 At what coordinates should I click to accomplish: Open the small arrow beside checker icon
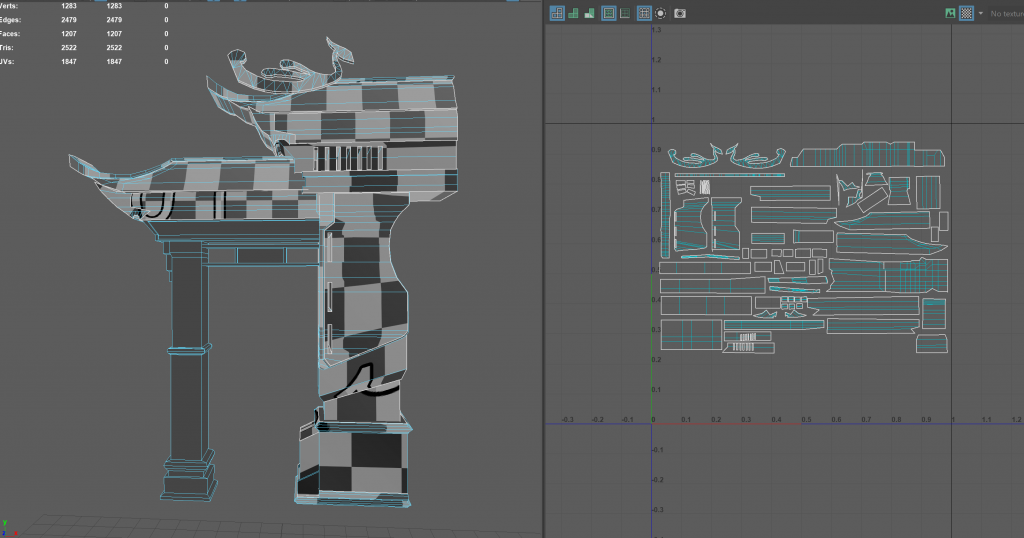980,13
